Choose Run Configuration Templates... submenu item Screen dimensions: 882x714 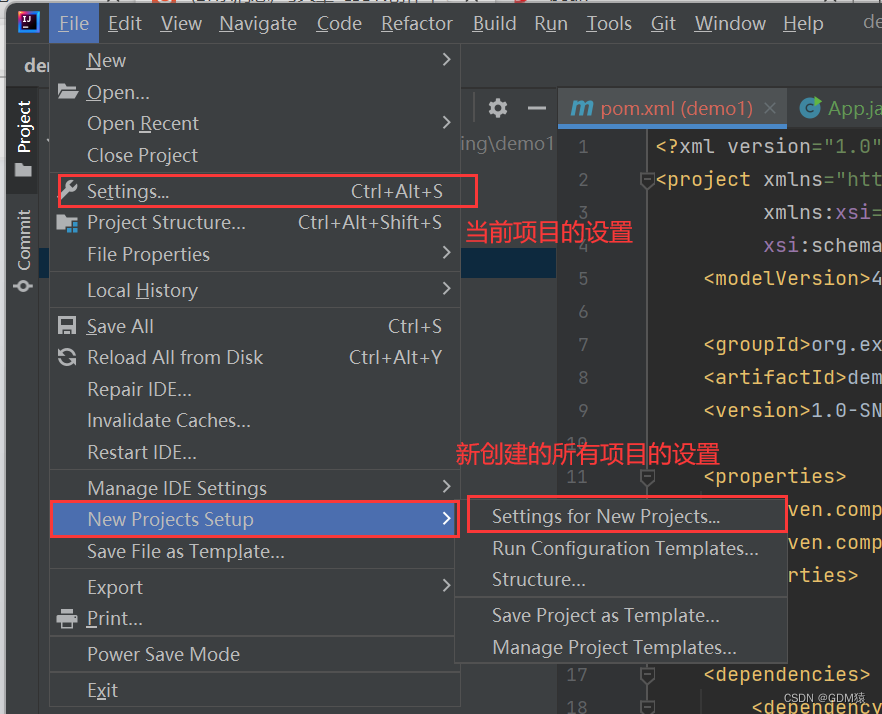pyautogui.click(x=621, y=548)
